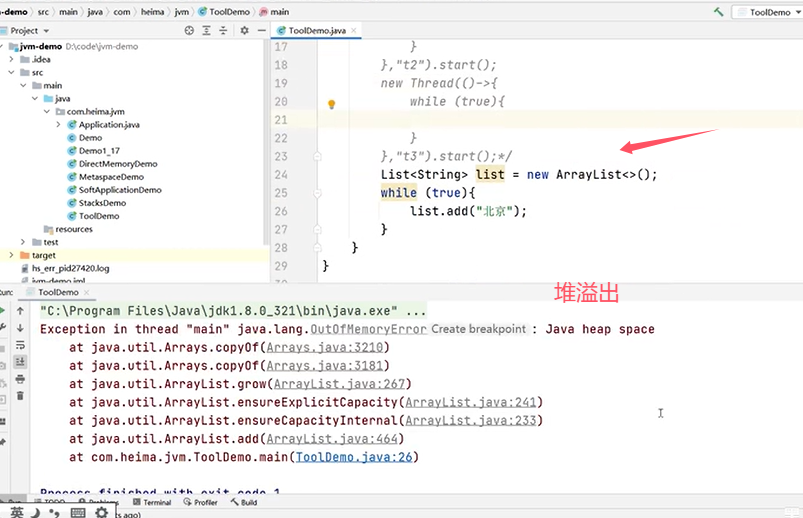This screenshot has width=803, height=518.
Task: Open the Build tool window
Action: tap(244, 502)
